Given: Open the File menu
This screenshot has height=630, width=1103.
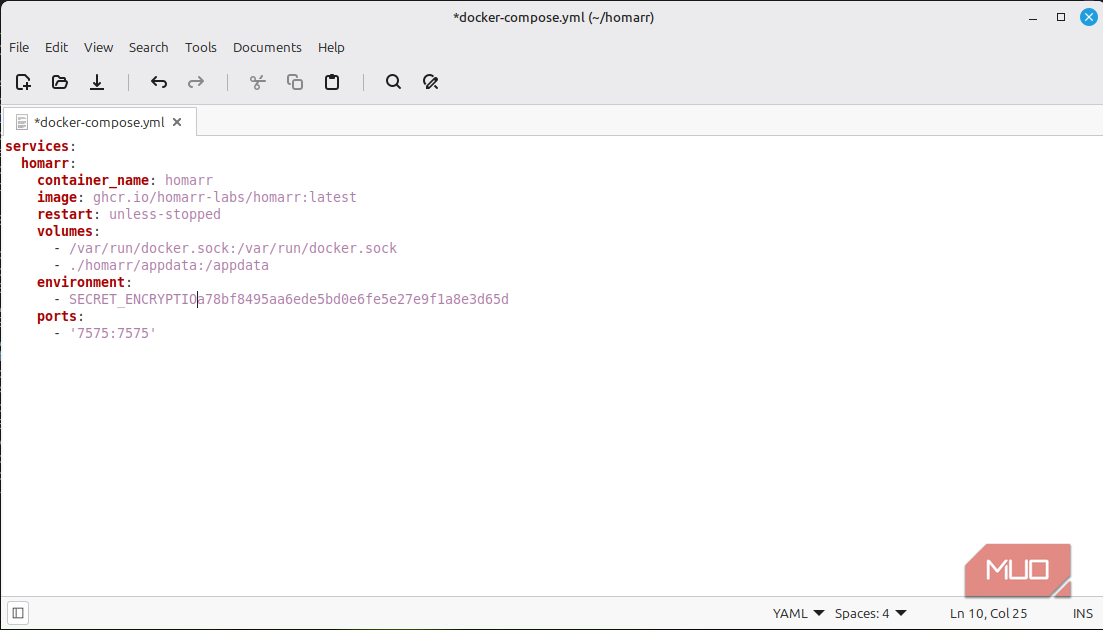Looking at the screenshot, I should click(19, 48).
